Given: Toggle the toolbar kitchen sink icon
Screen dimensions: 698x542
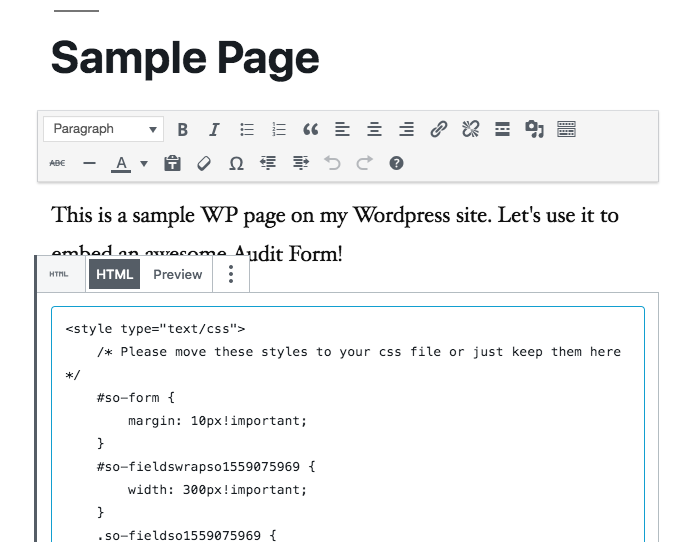Looking at the screenshot, I should 566,129.
